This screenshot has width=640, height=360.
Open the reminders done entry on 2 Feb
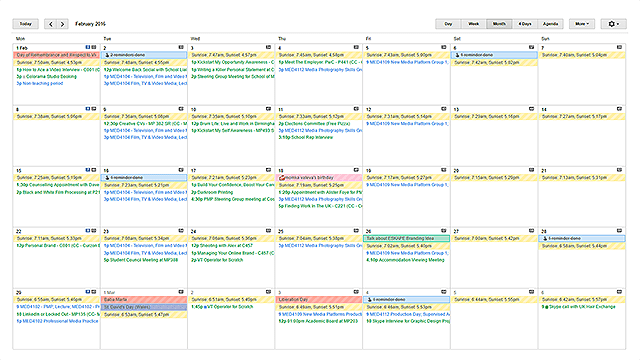(144, 55)
